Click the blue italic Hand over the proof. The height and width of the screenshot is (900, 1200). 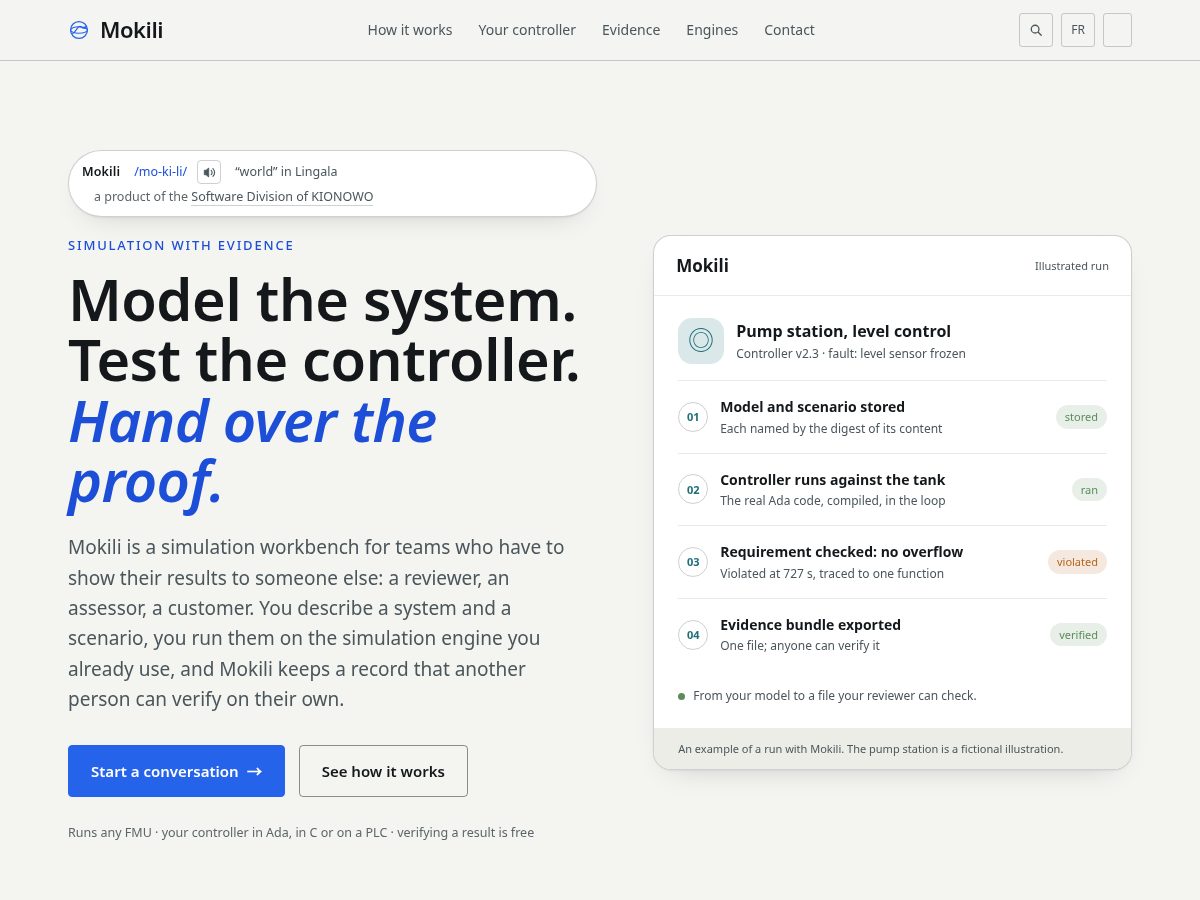click(x=253, y=451)
